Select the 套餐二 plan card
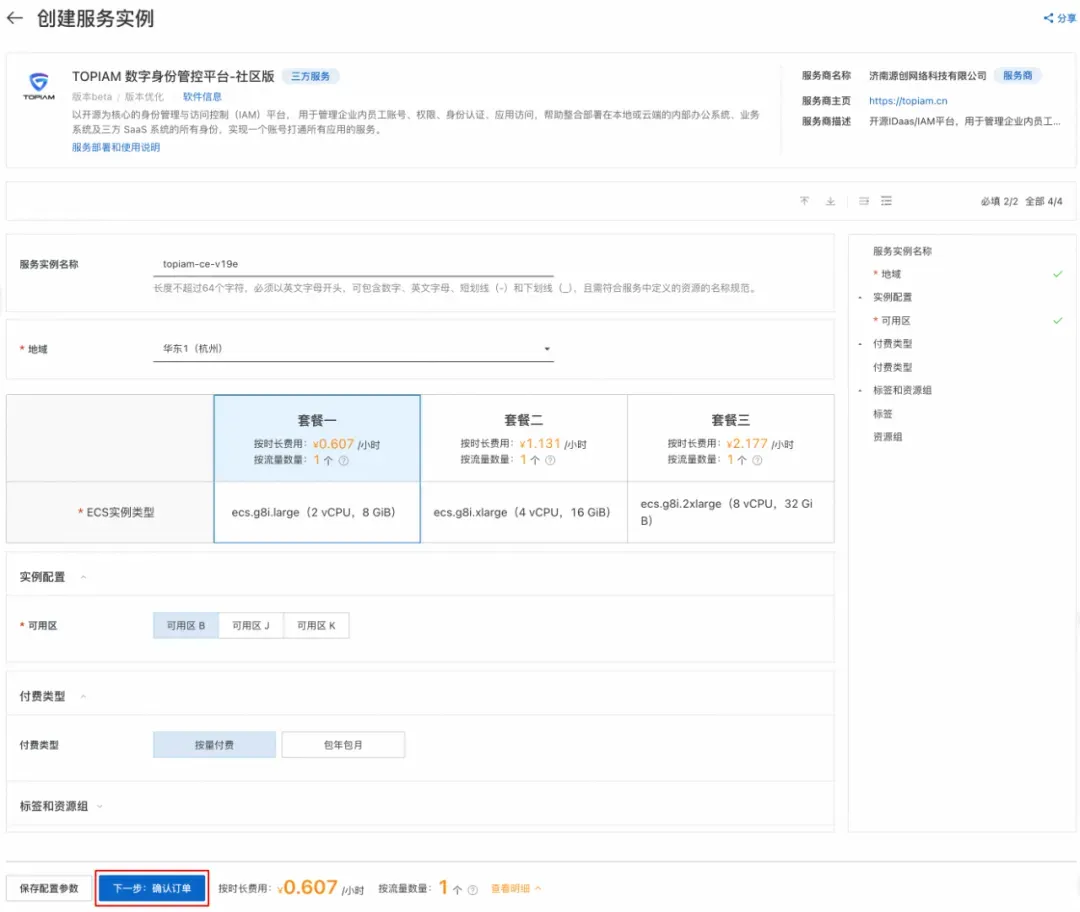This screenshot has height=912, width=1080. click(x=523, y=439)
